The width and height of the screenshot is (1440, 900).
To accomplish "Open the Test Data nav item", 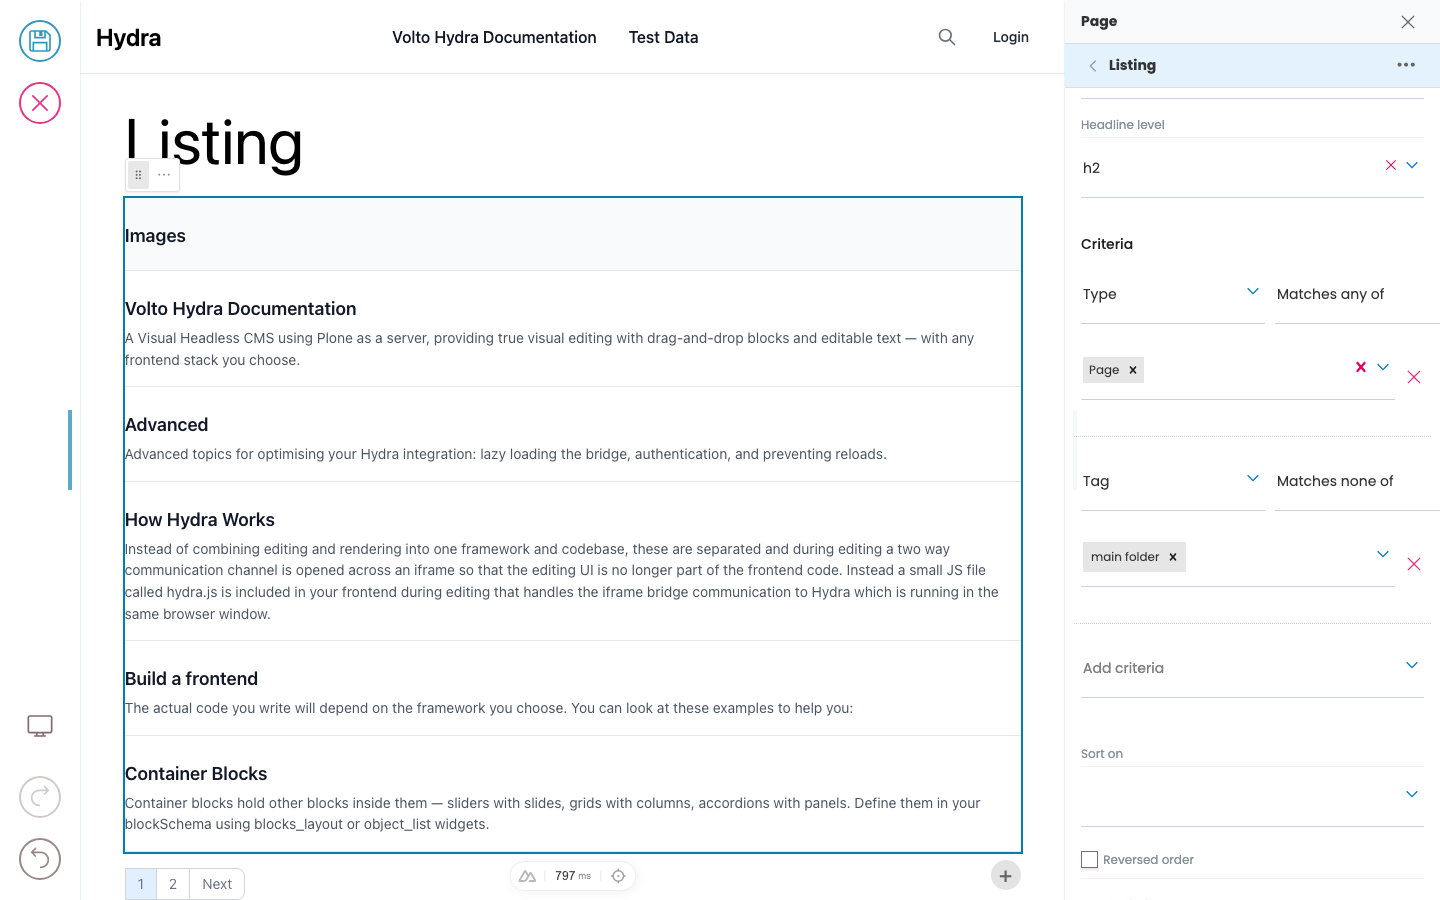I will pos(664,37).
